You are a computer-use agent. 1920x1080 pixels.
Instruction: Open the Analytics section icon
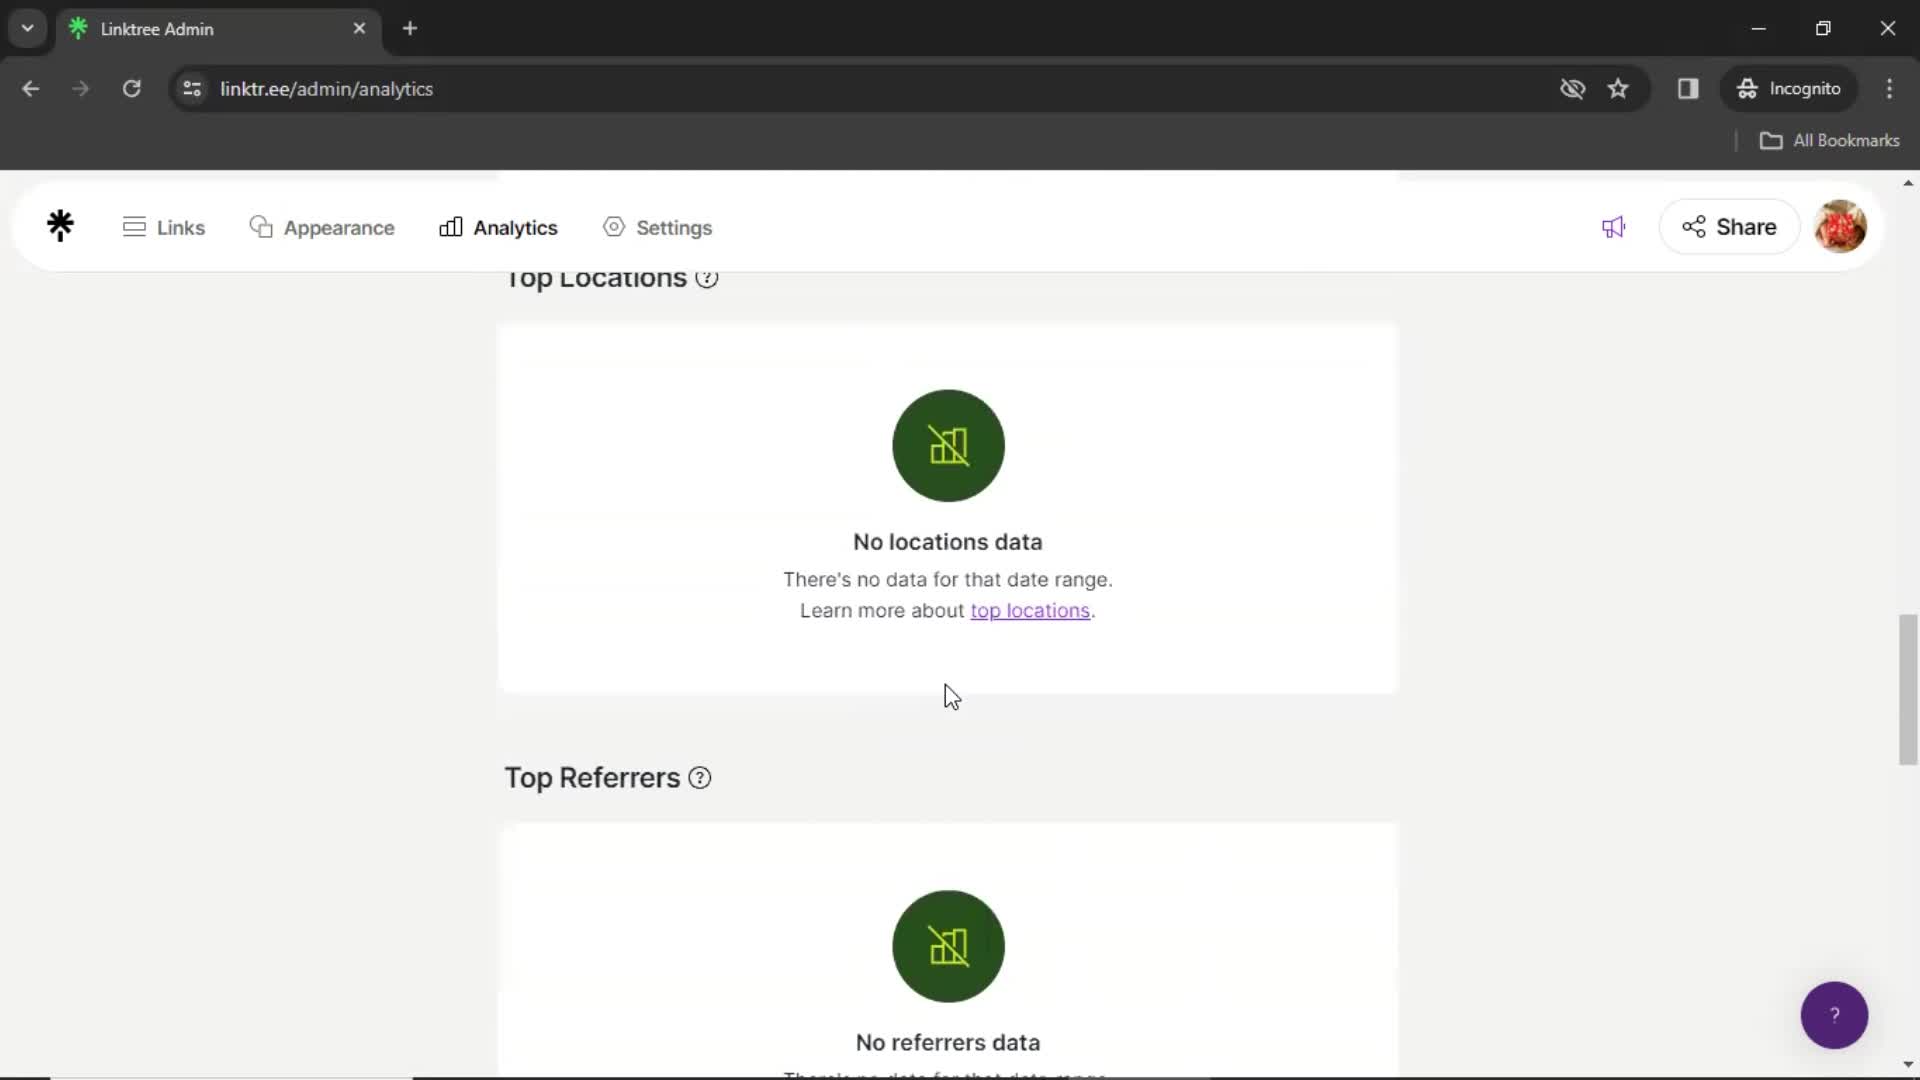coord(451,227)
